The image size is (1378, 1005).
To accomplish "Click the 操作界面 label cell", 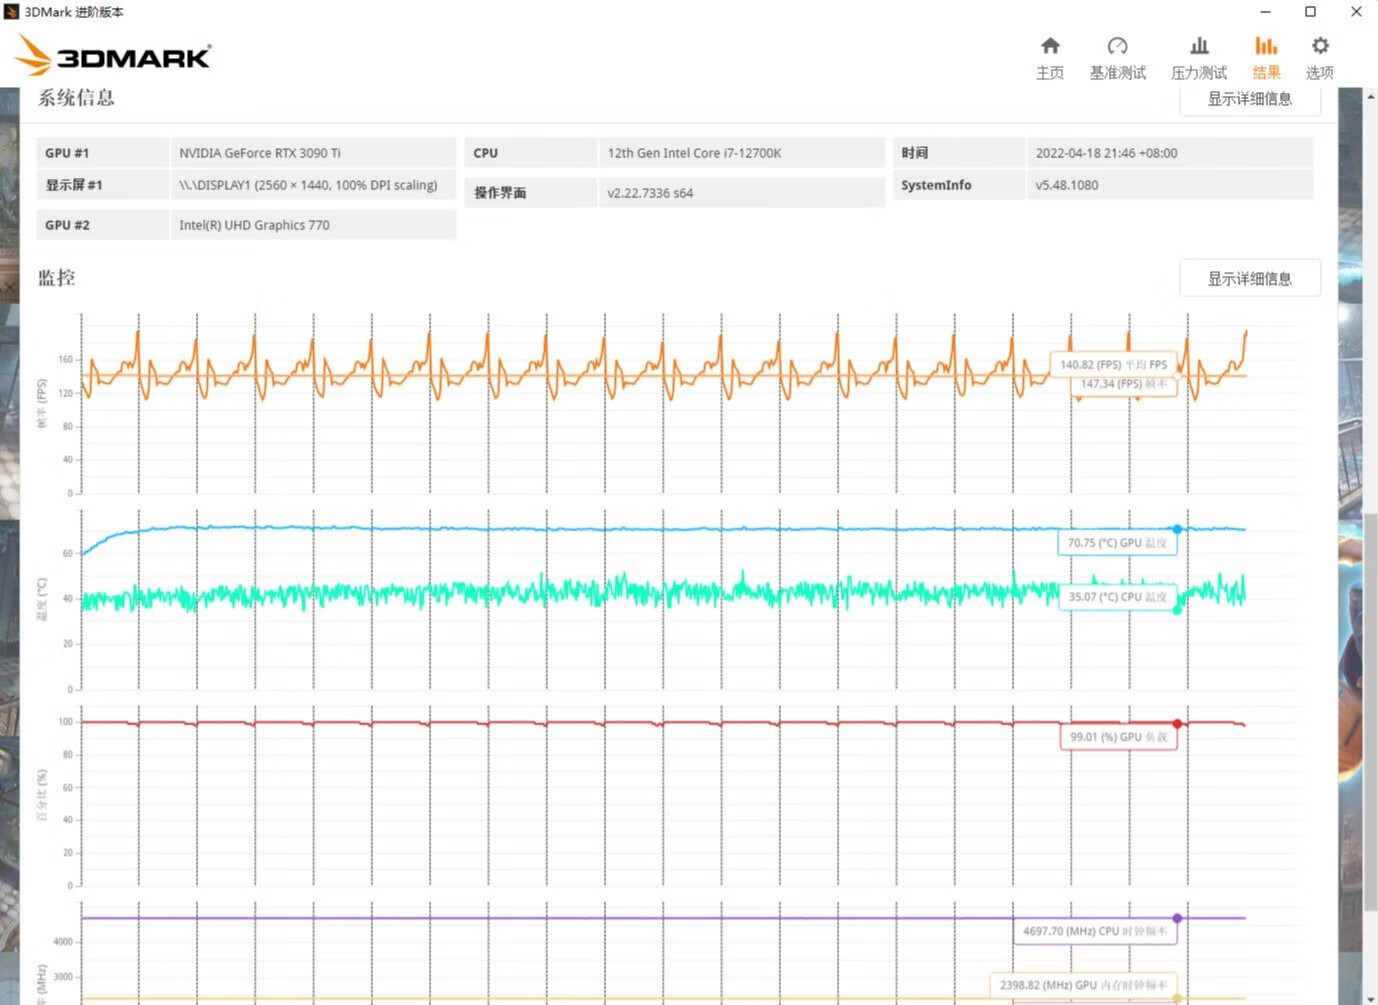I will pos(530,193).
